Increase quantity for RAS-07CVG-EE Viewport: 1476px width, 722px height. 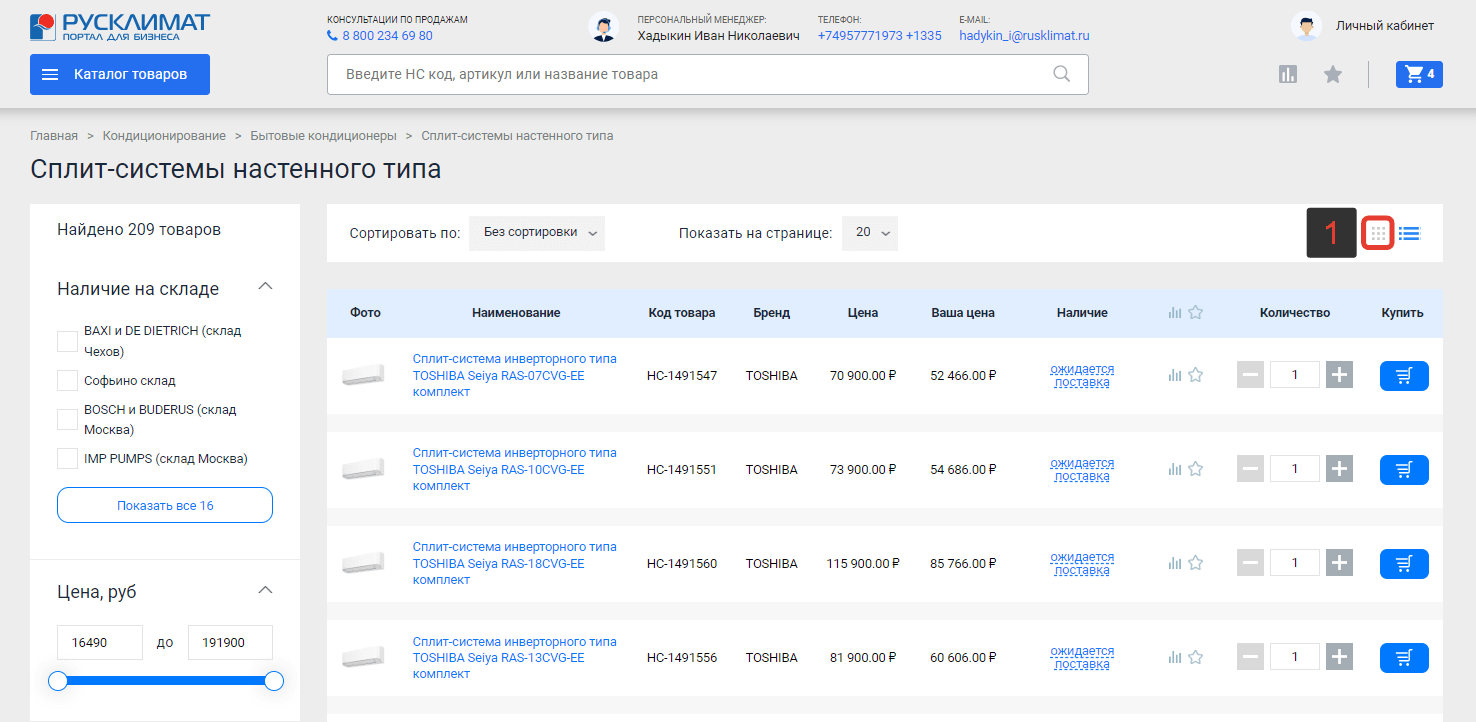point(1339,375)
